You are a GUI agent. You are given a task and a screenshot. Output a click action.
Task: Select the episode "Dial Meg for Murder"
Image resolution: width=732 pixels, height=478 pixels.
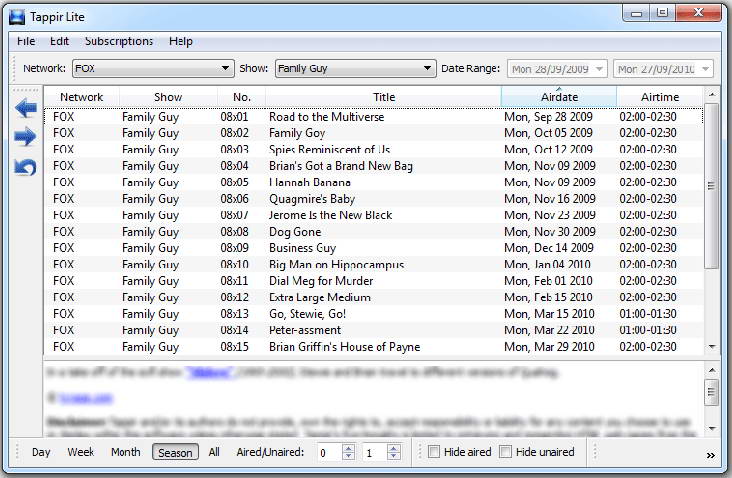[373, 281]
